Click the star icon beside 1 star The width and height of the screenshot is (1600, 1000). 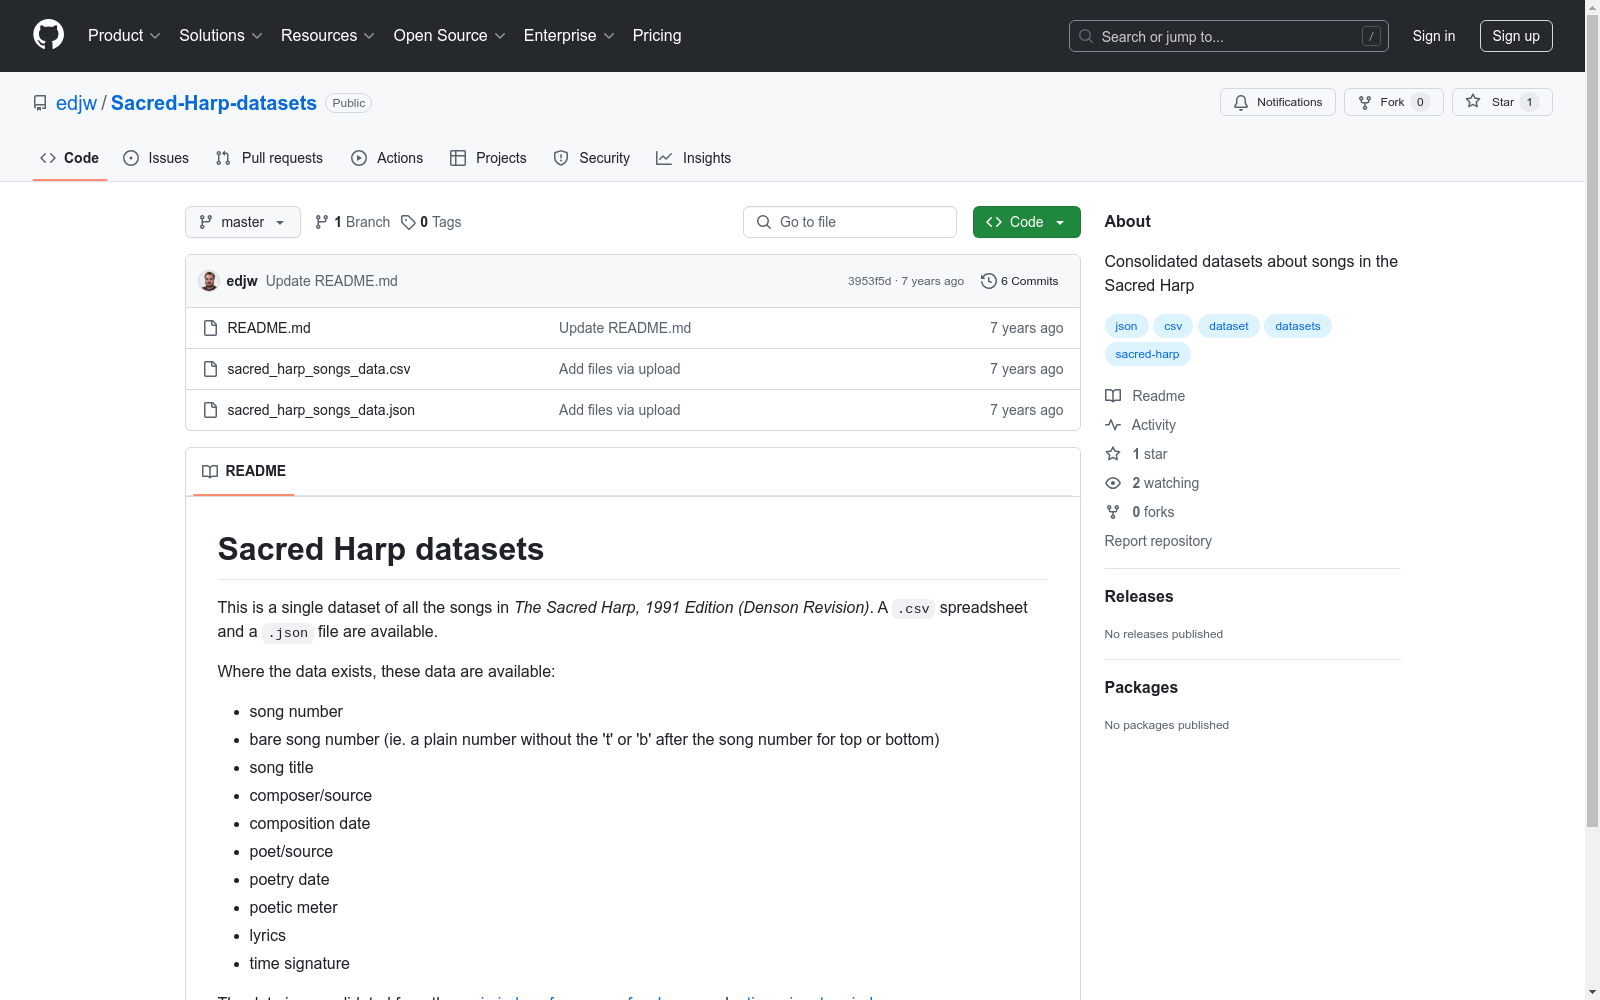(x=1113, y=454)
